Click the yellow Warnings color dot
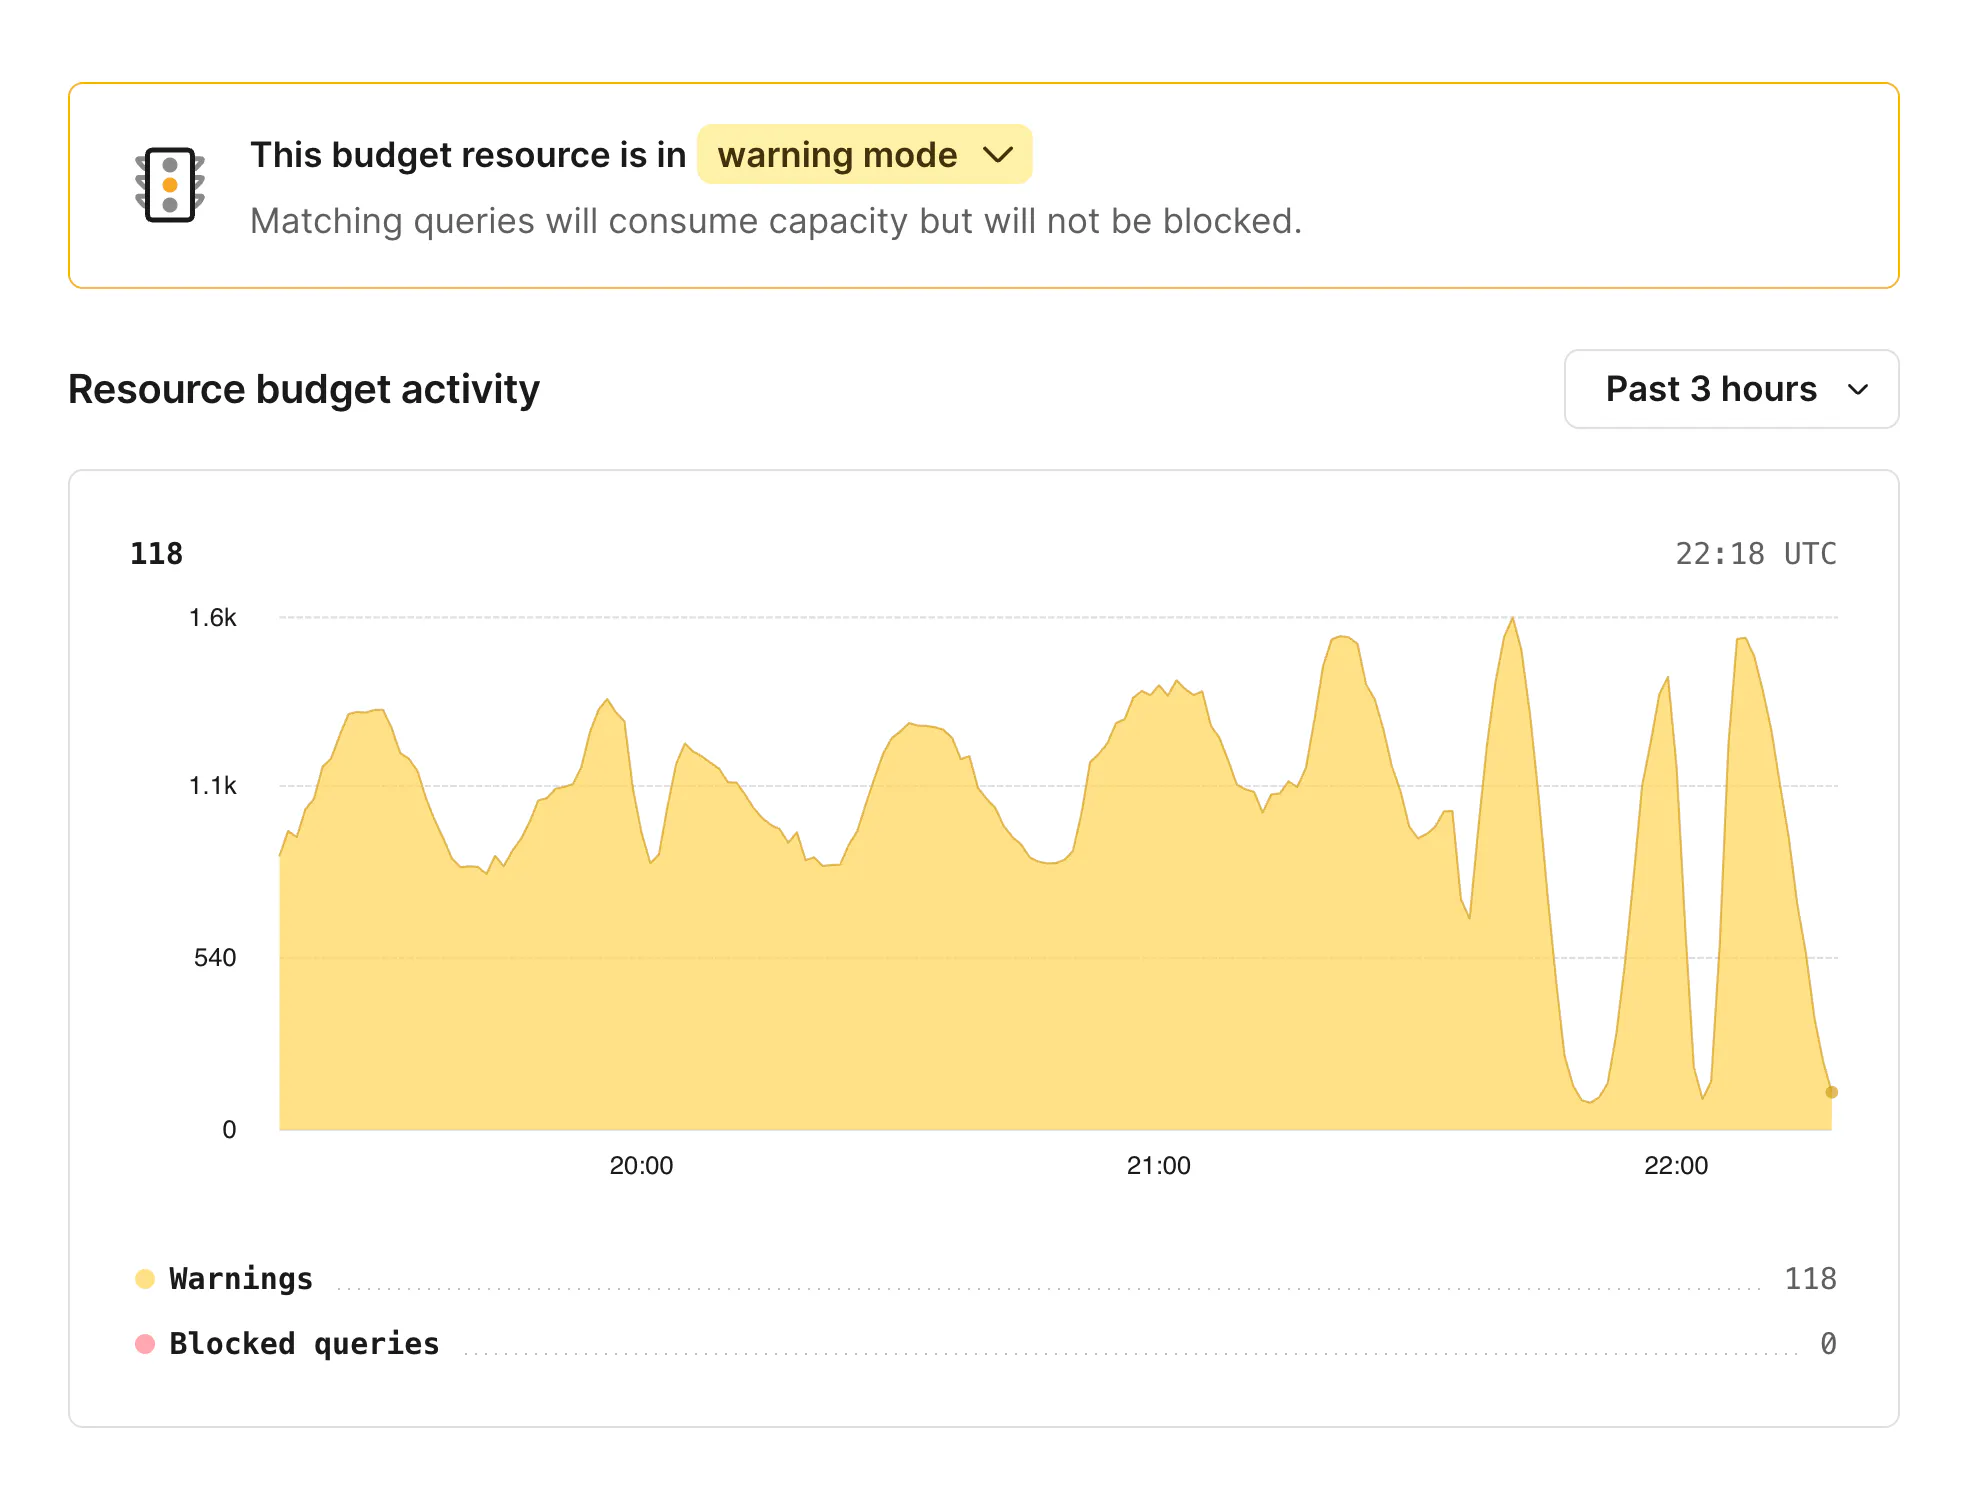The image size is (1964, 1492). point(145,1278)
